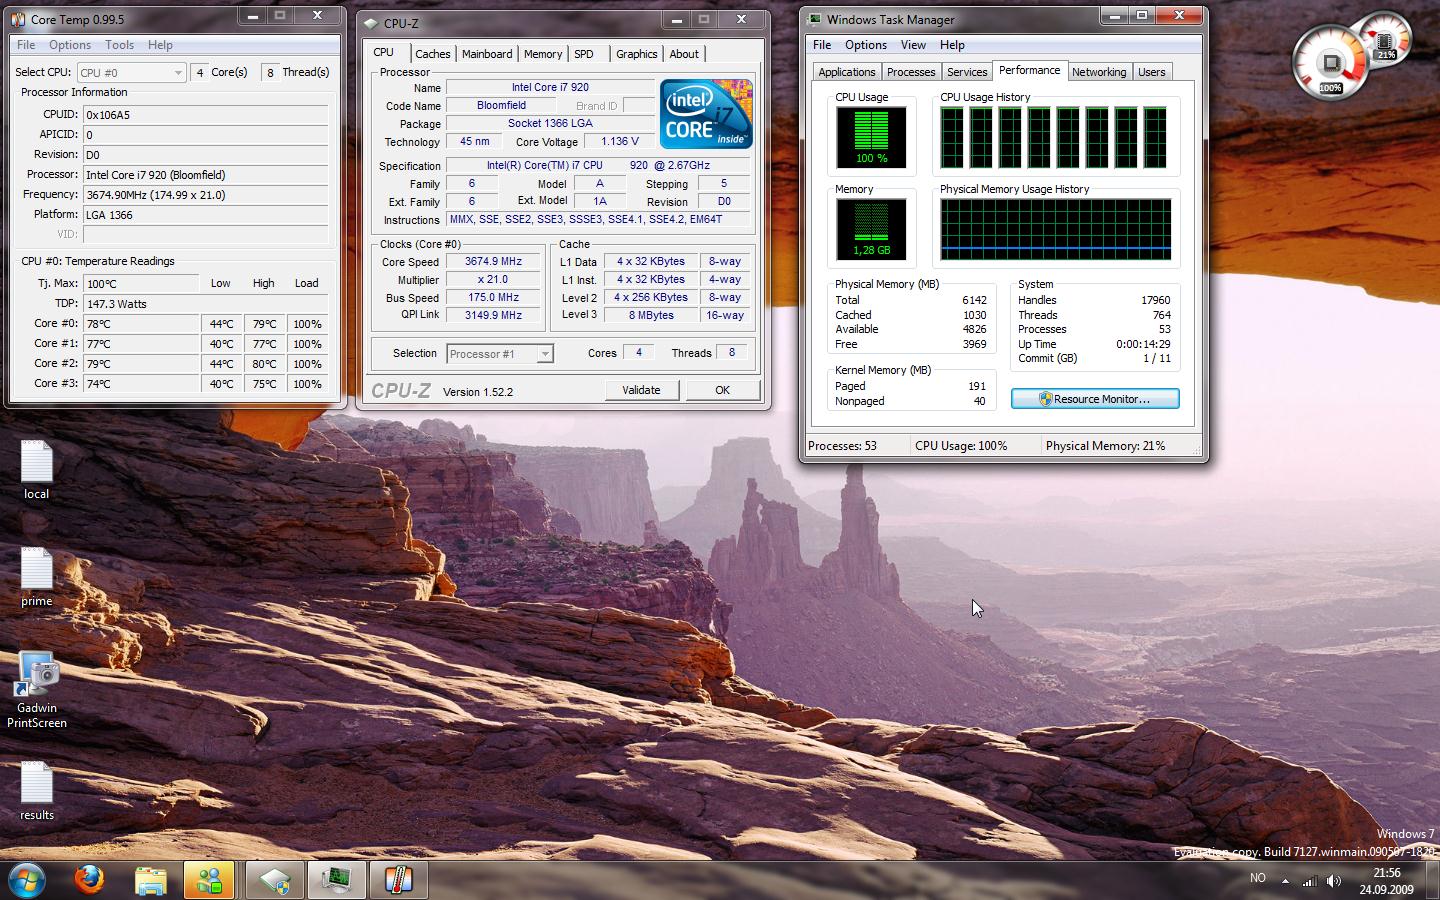Open Core Temp Help menu

(160, 44)
